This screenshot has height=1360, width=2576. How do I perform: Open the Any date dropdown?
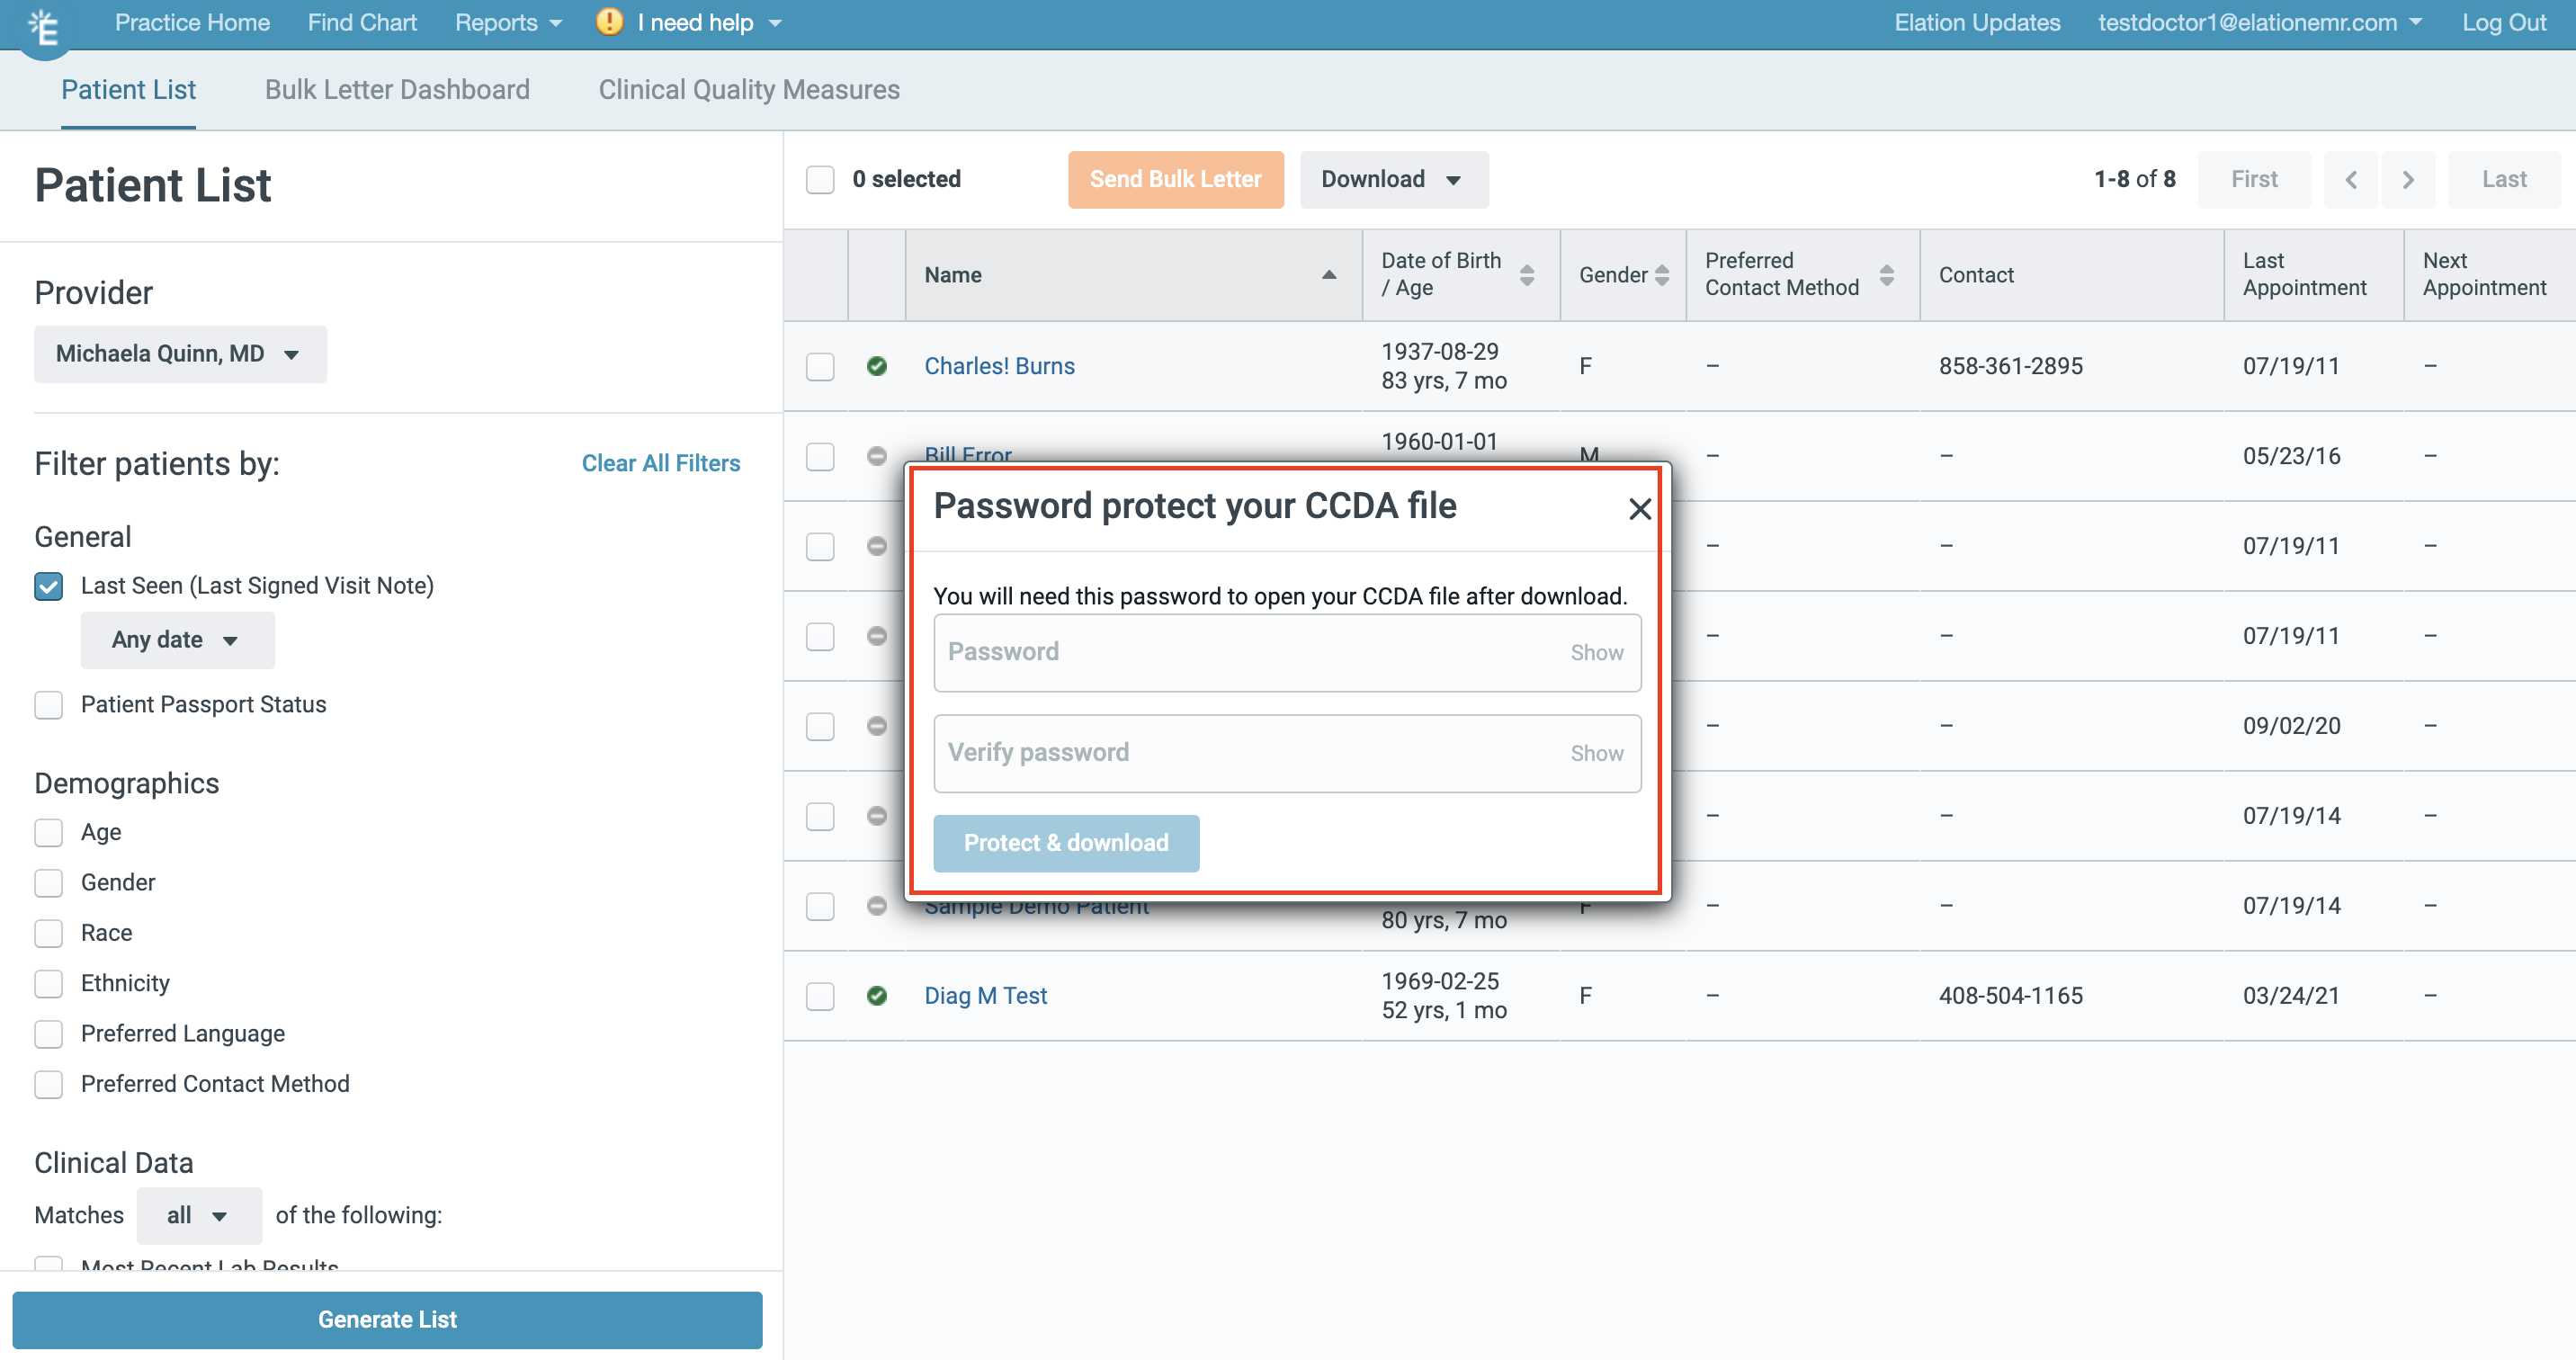click(177, 640)
